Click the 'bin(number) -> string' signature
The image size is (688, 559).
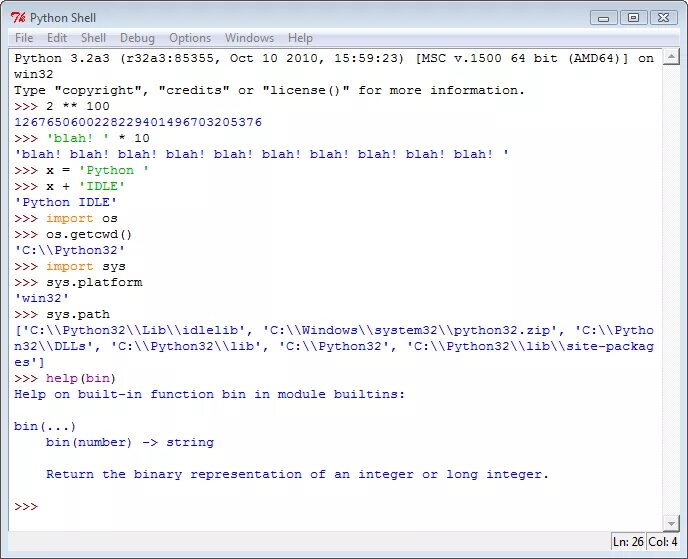tap(130, 442)
